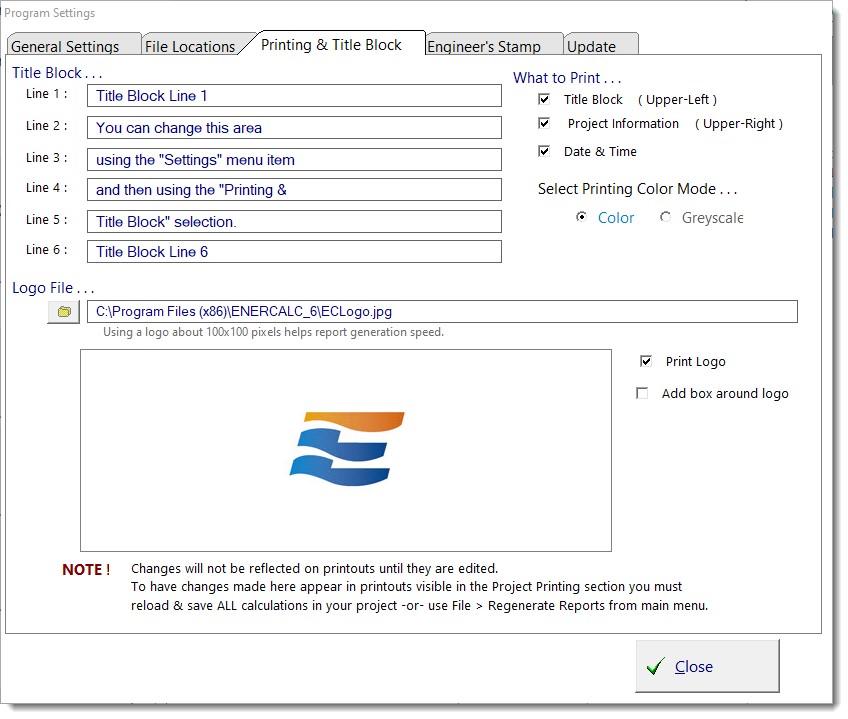The width and height of the screenshot is (848, 719).
Task: Disable the Date & Time checkbox
Action: (x=544, y=152)
